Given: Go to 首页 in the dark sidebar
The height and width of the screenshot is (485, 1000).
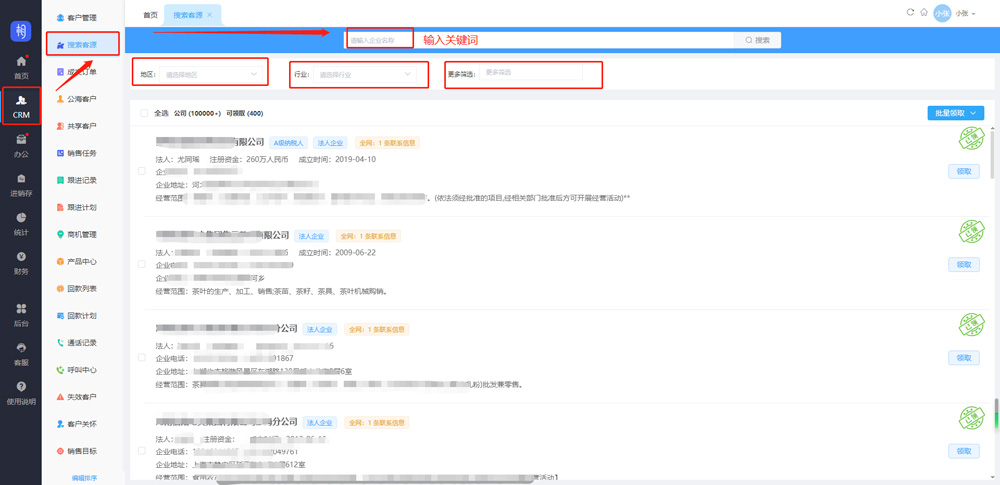Looking at the screenshot, I should tap(21, 67).
